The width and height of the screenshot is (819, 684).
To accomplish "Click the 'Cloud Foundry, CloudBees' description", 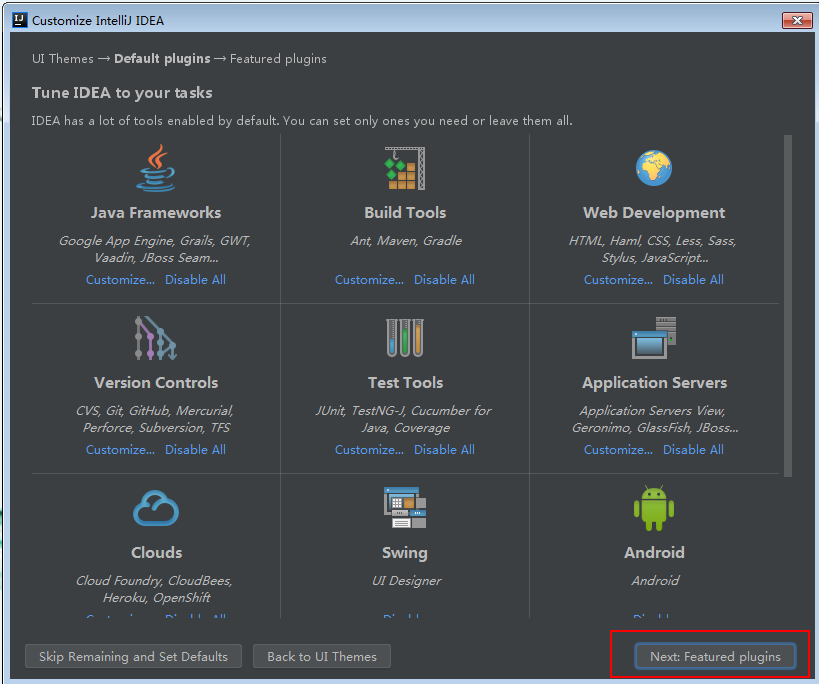I will pyautogui.click(x=155, y=589).
